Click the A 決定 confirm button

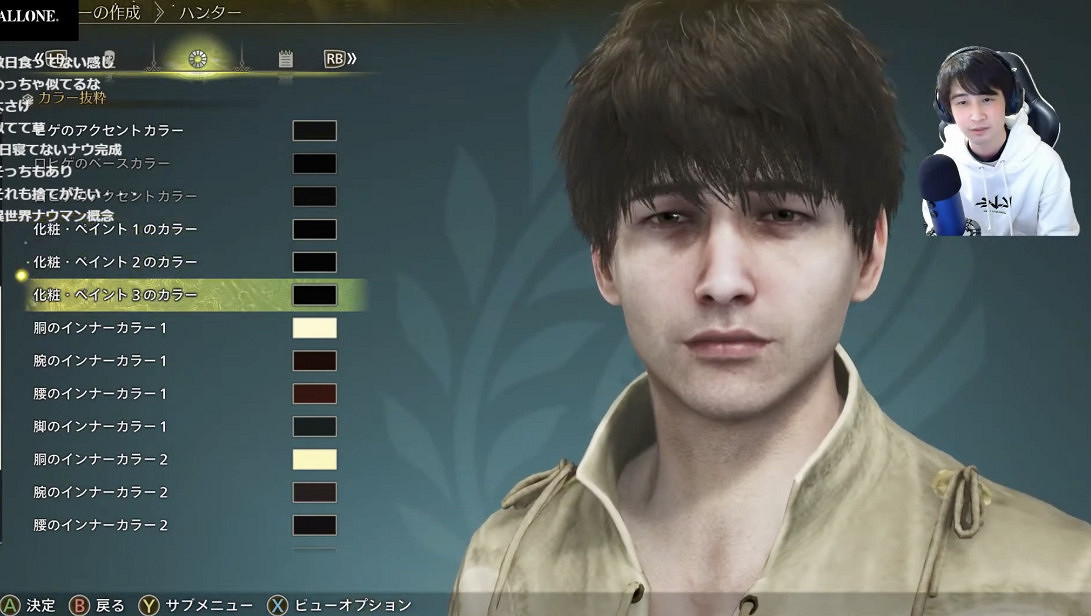[30, 605]
